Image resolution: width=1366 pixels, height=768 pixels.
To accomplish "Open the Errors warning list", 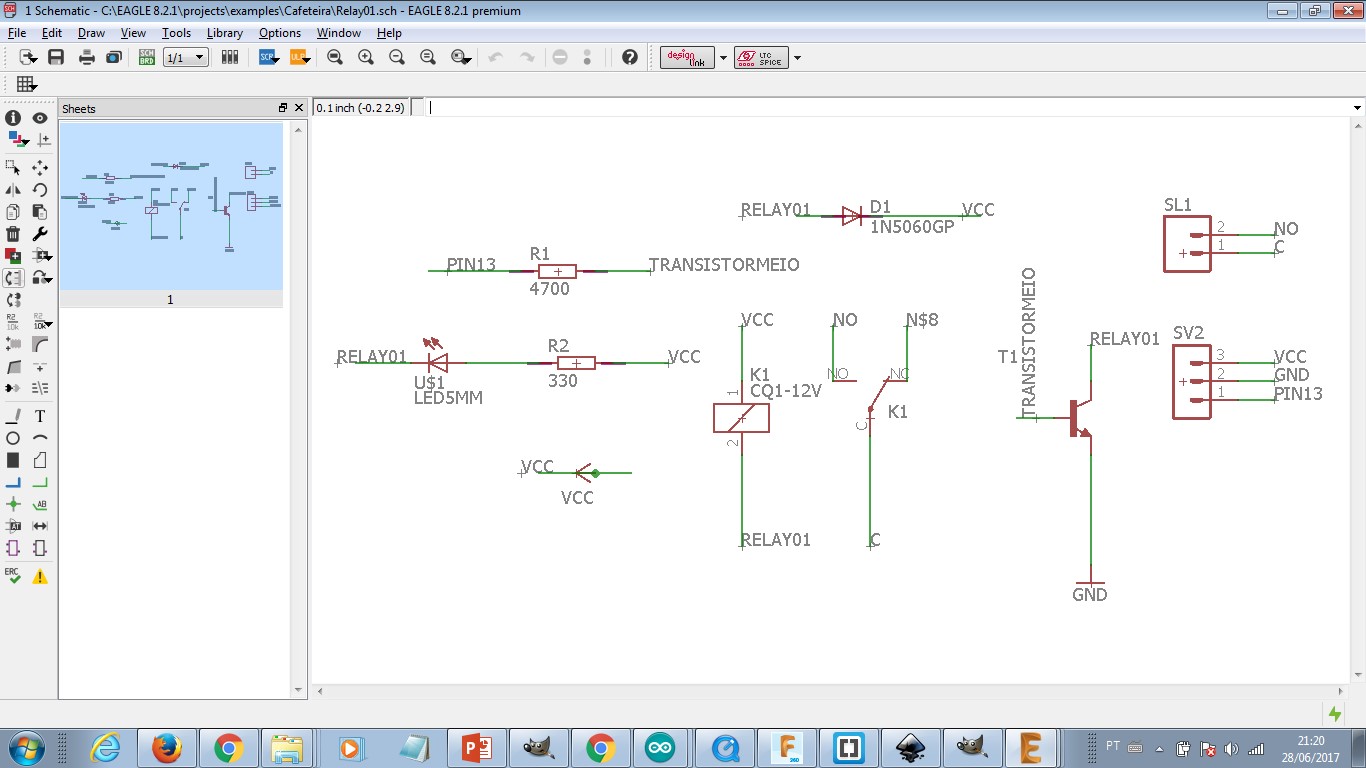I will [x=40, y=576].
